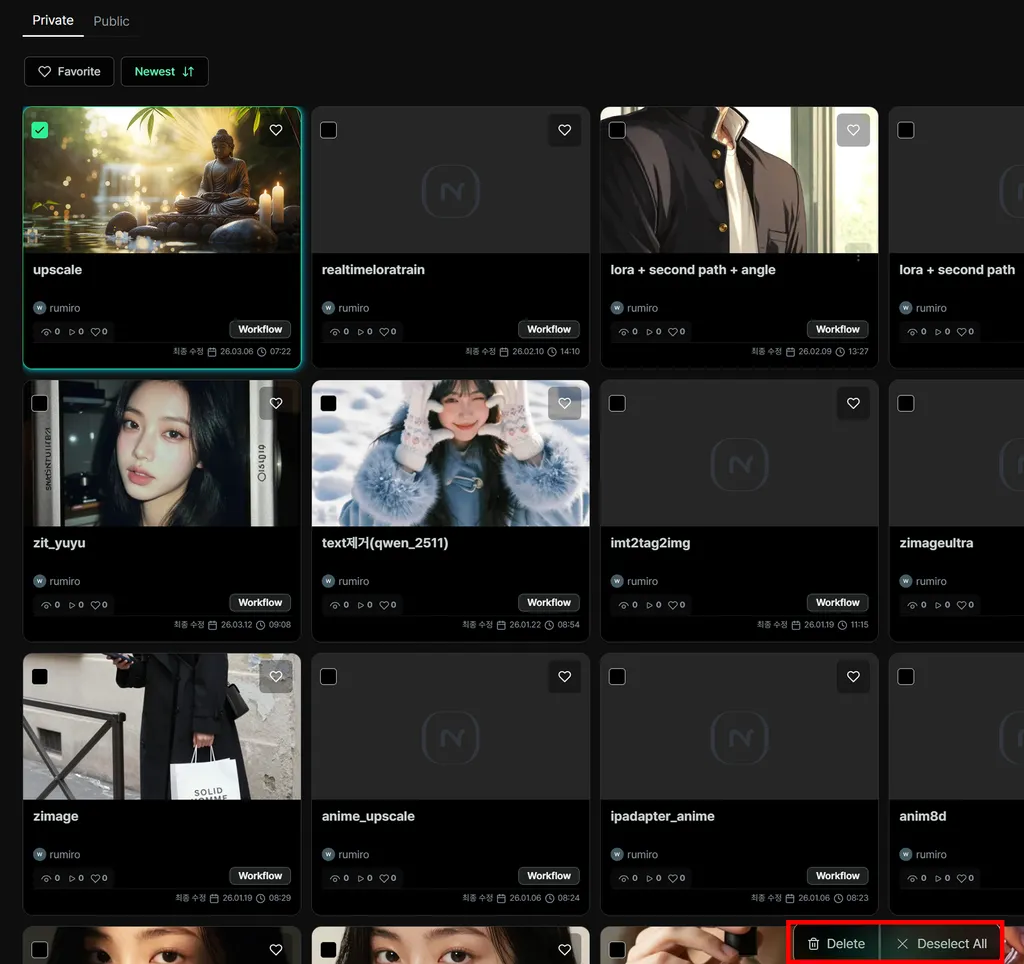Select the zimageultra checkbox
1024x964 pixels.
[906, 403]
